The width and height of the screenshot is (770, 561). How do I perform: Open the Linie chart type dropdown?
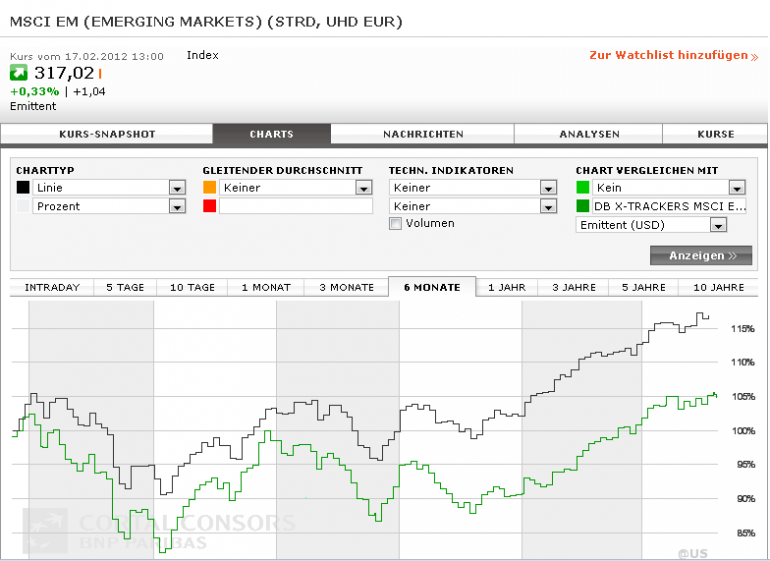(x=109, y=187)
